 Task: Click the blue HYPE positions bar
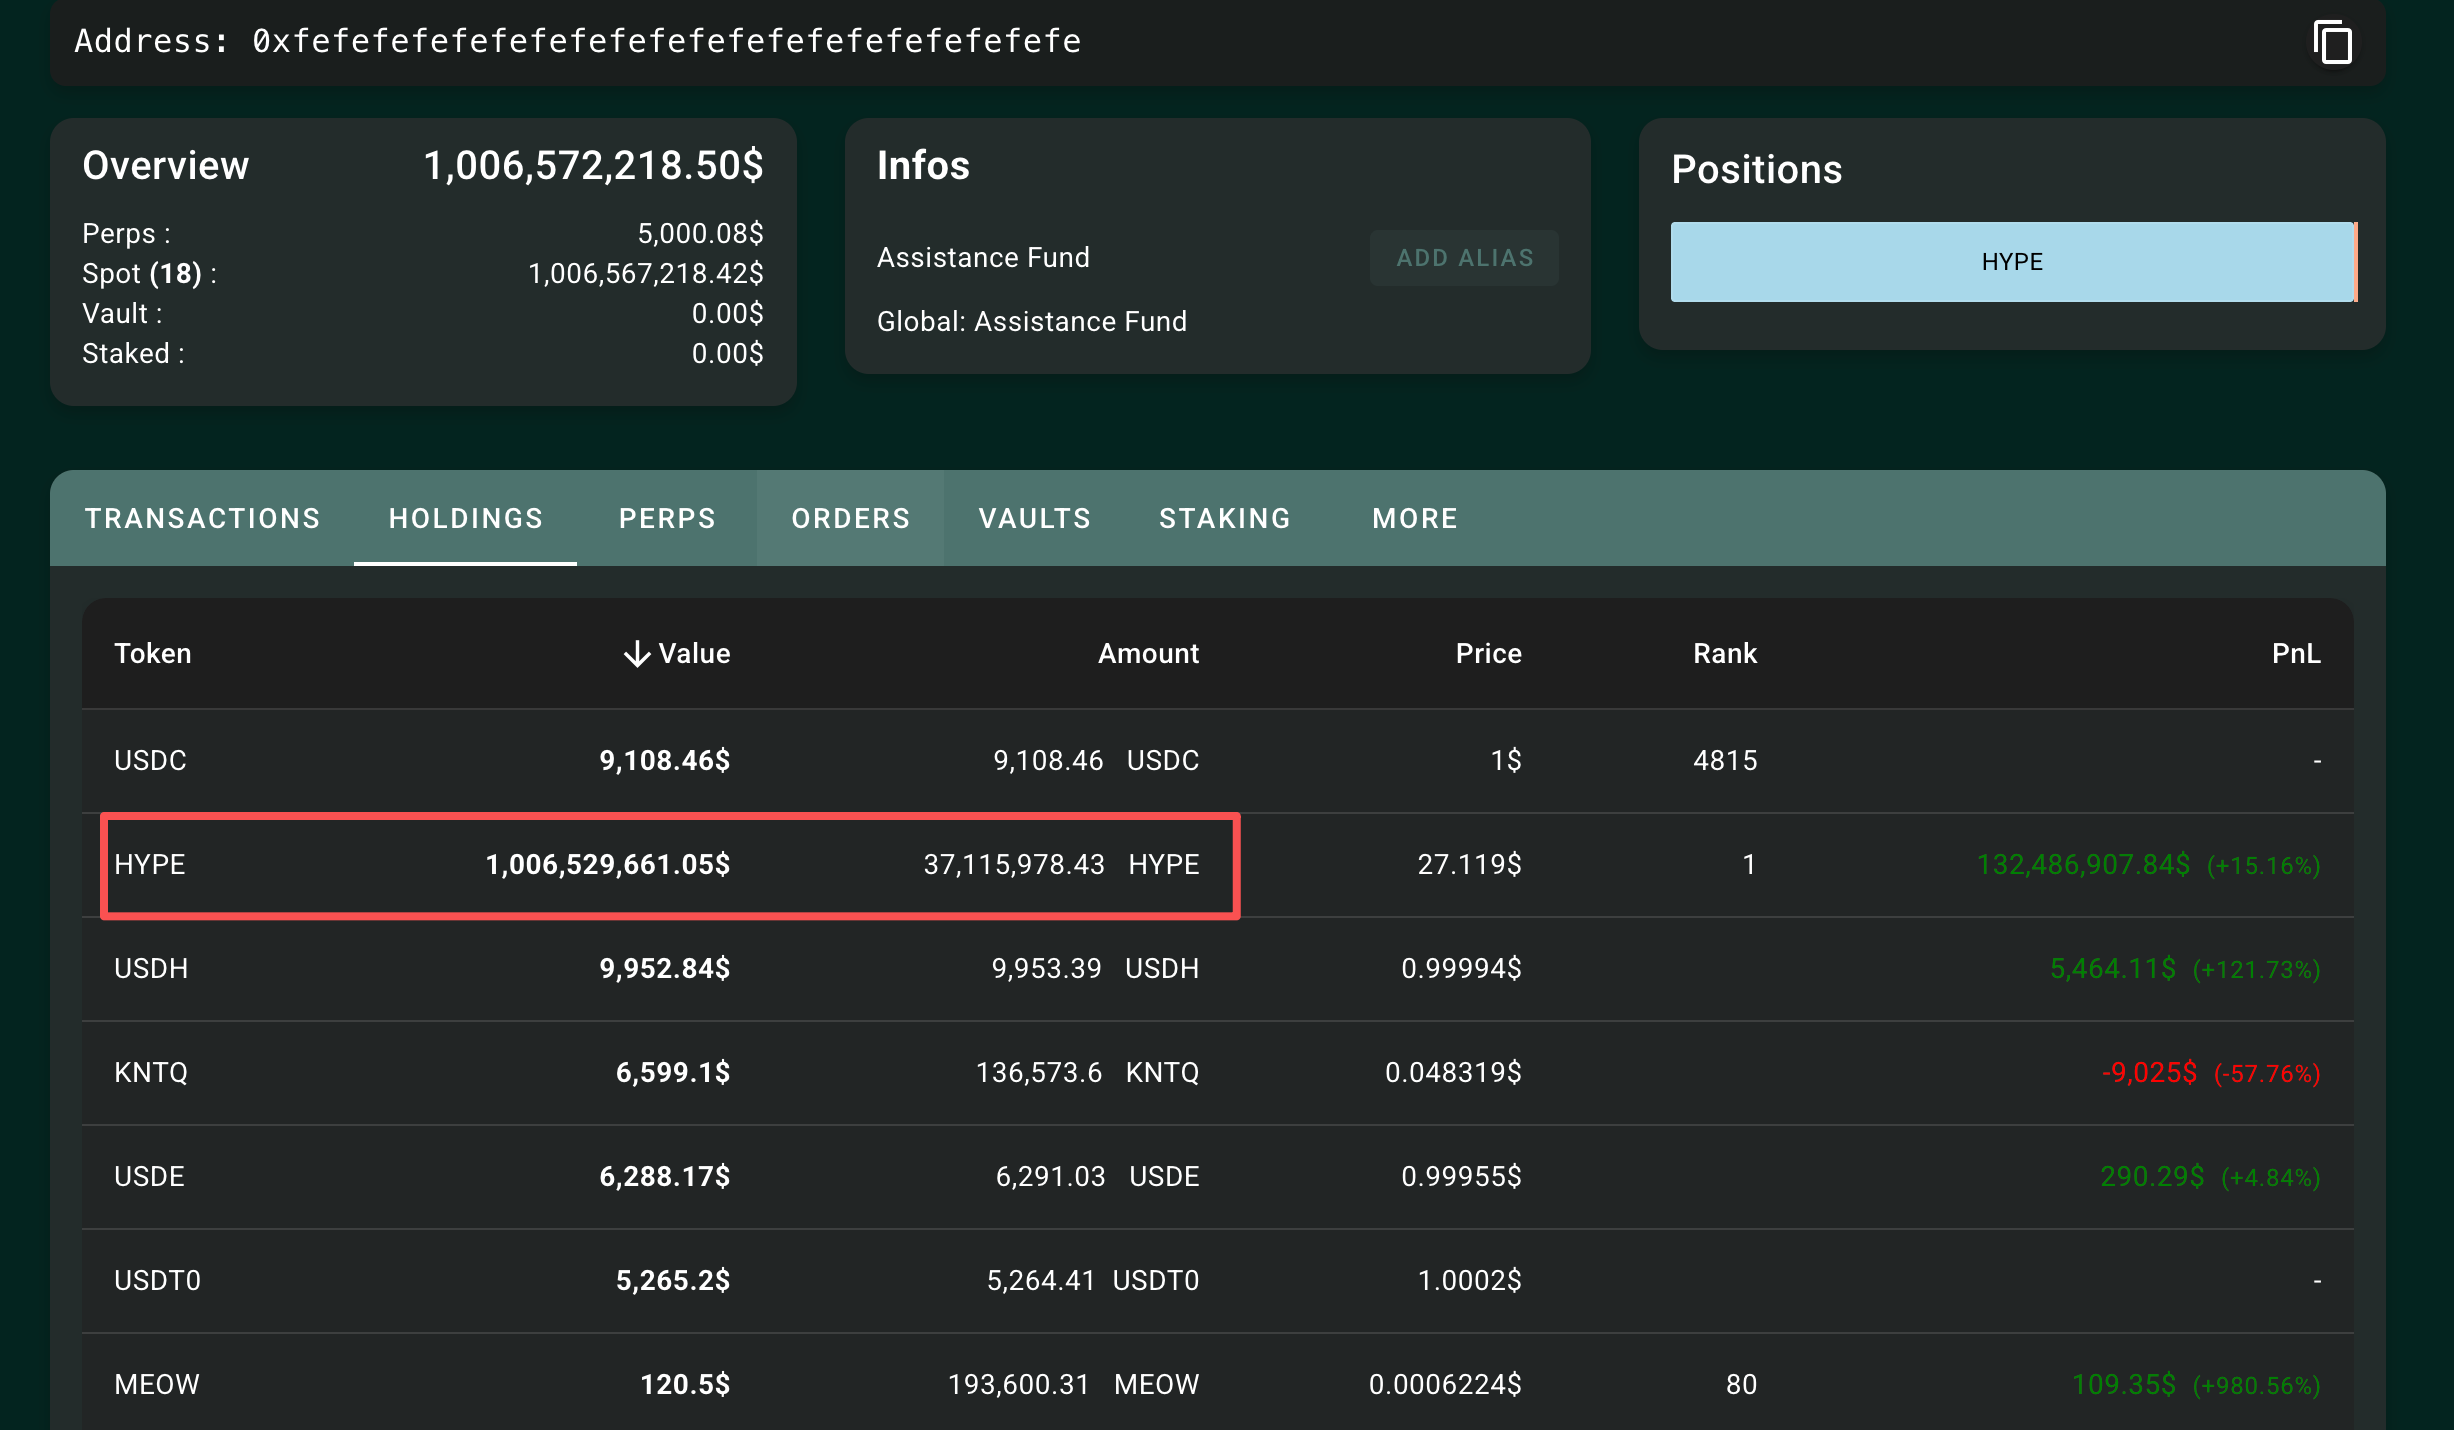[2011, 262]
